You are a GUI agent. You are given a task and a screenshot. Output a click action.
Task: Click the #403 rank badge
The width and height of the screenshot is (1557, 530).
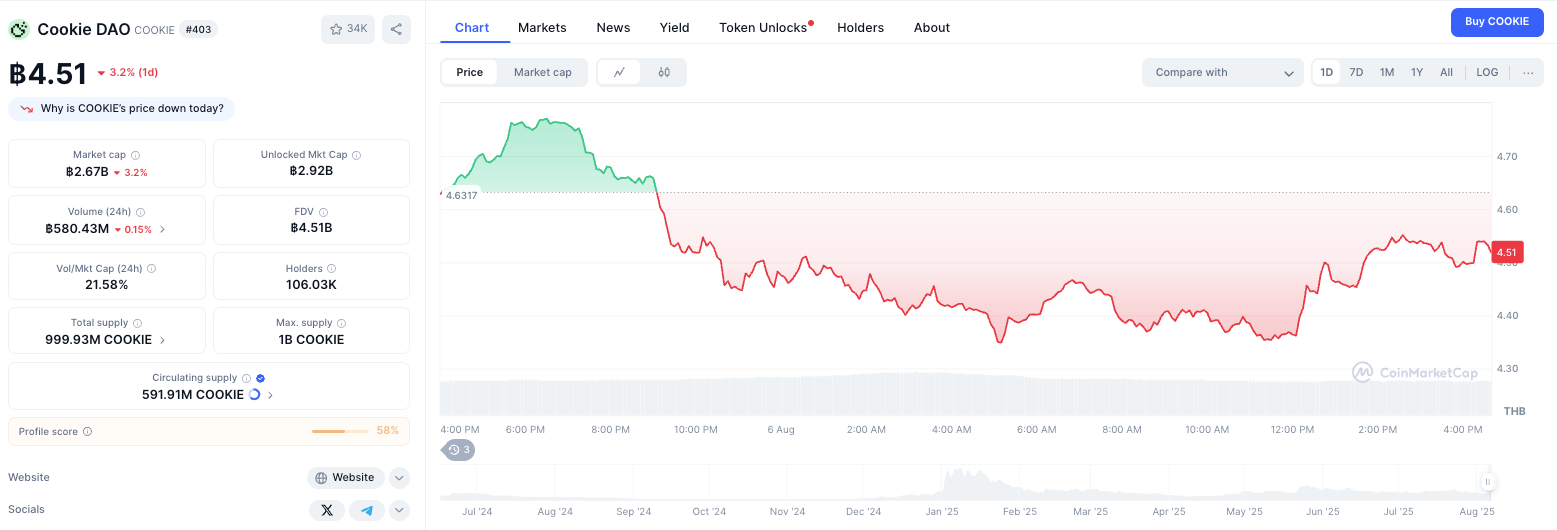click(199, 30)
